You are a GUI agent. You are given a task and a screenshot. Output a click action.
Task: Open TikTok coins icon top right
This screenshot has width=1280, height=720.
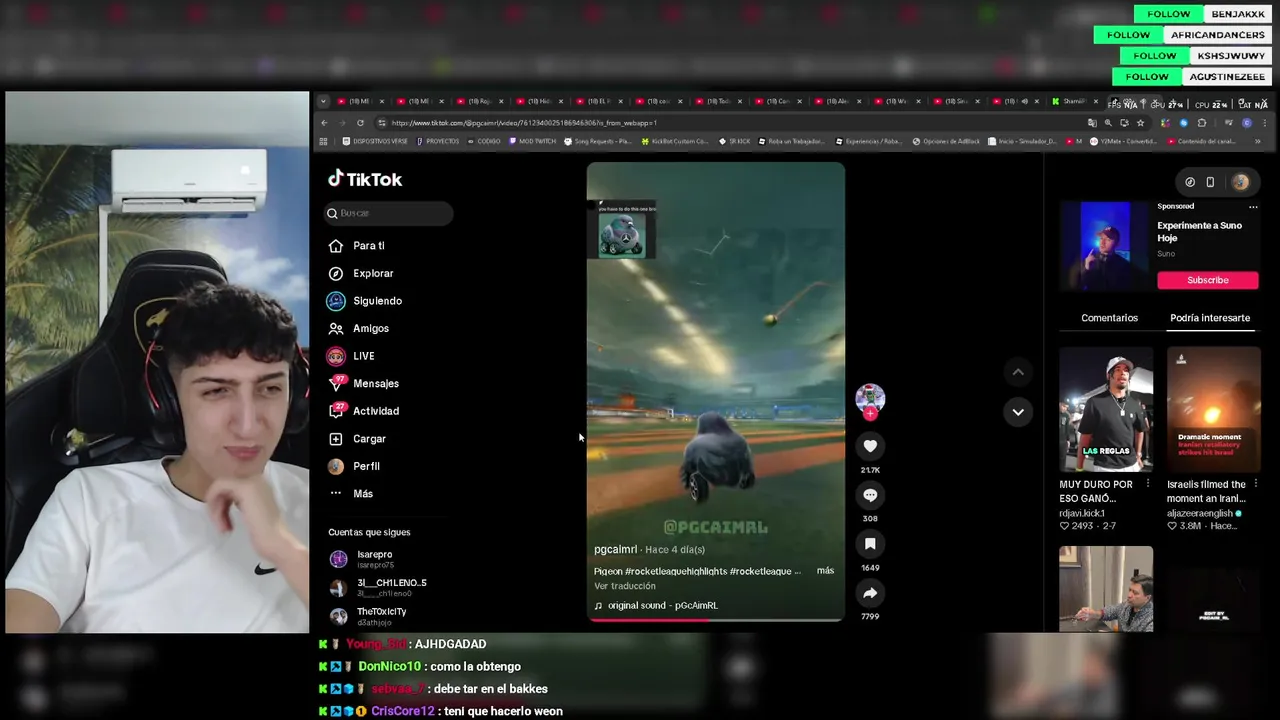(1190, 182)
